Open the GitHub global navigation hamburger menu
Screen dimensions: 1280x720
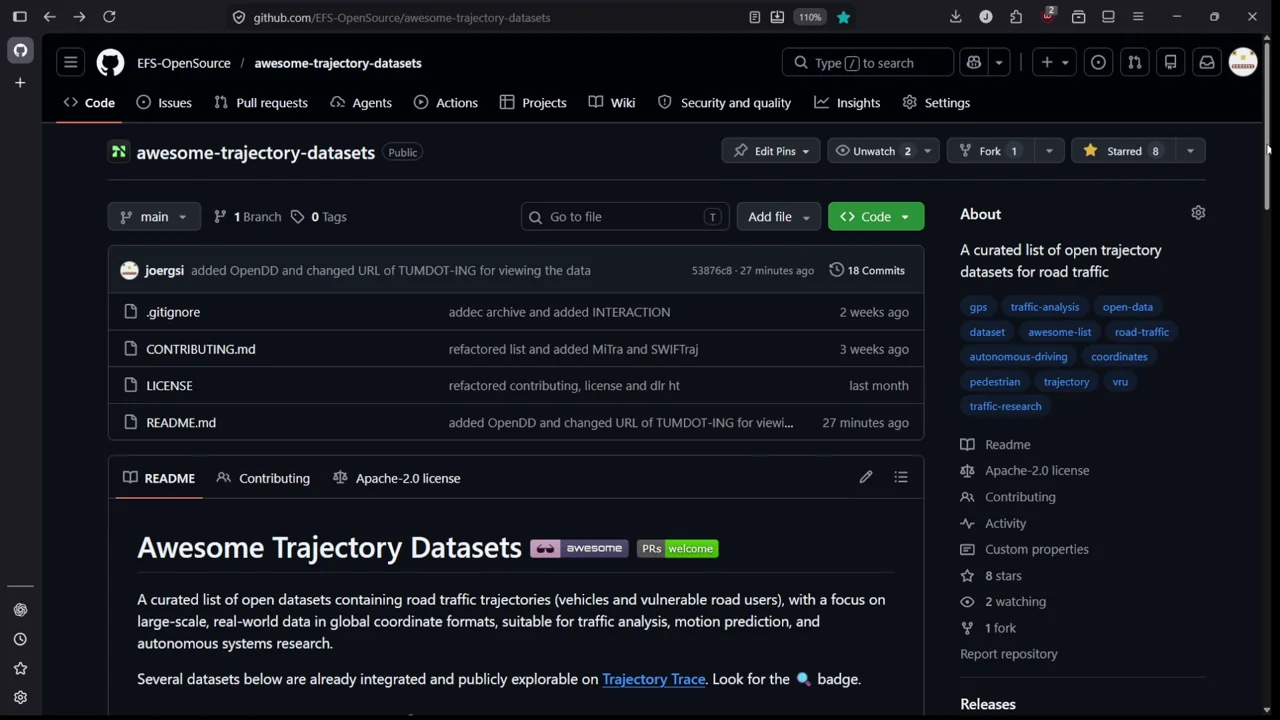(71, 63)
